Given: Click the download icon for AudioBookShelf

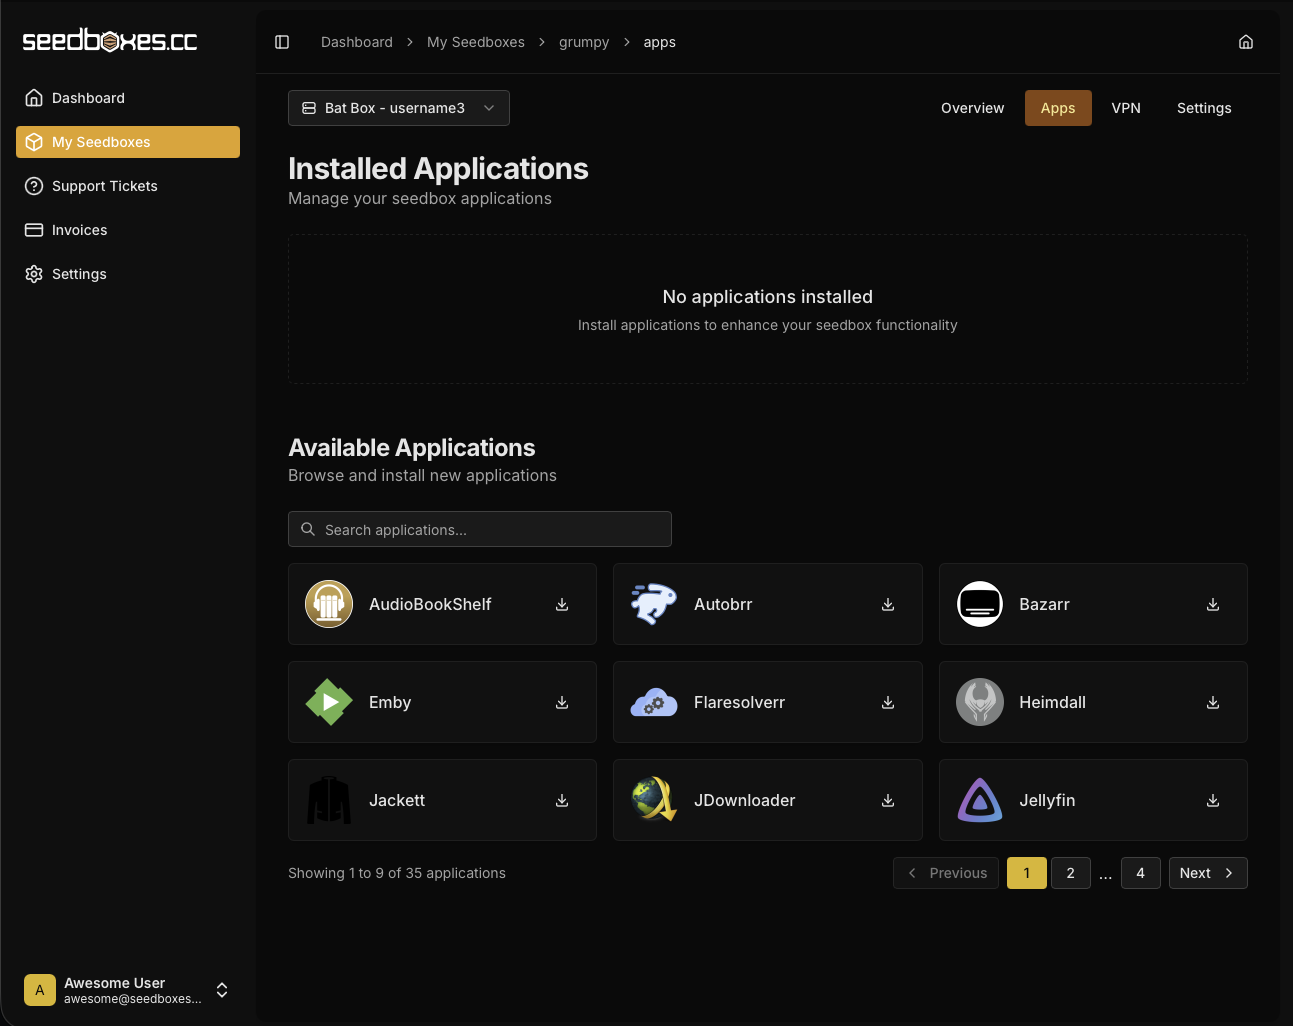Looking at the screenshot, I should click(562, 605).
